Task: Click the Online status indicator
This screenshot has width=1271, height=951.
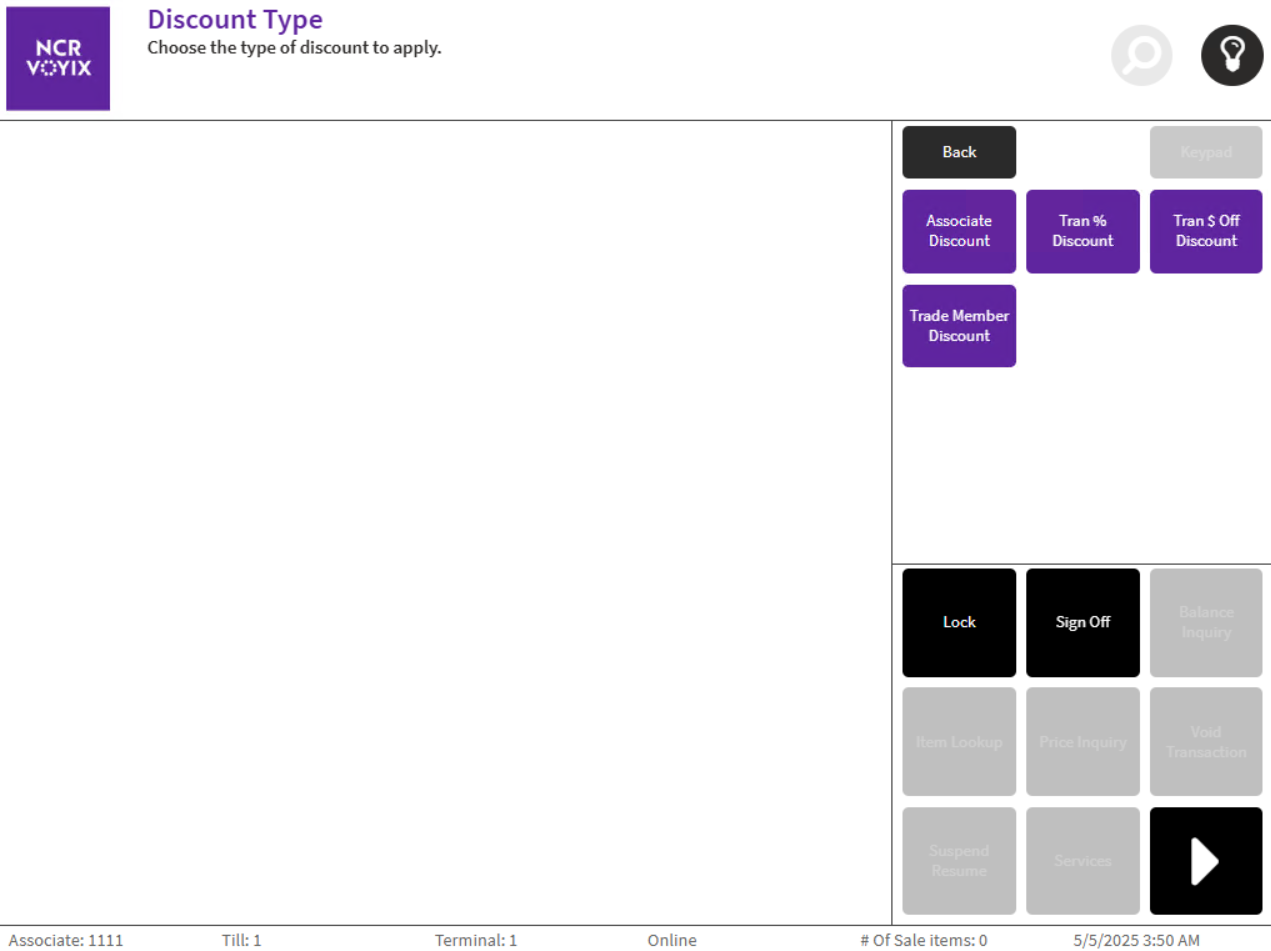Action: (671, 940)
